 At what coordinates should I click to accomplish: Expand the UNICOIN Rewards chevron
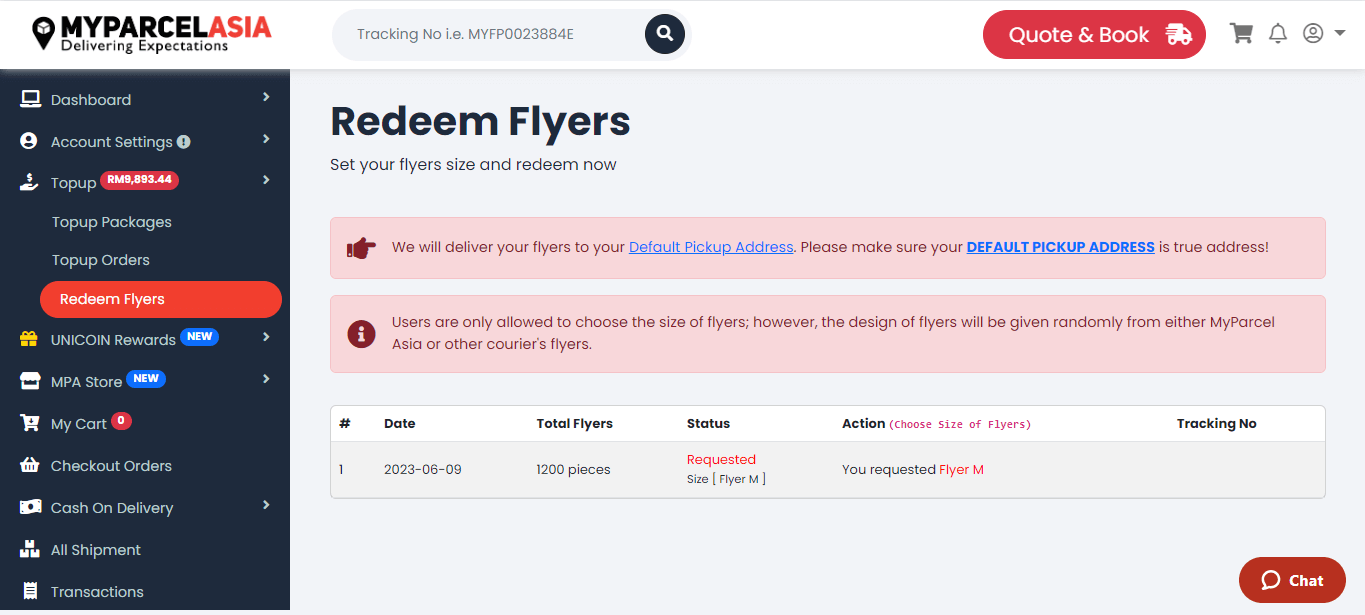pyautogui.click(x=266, y=337)
